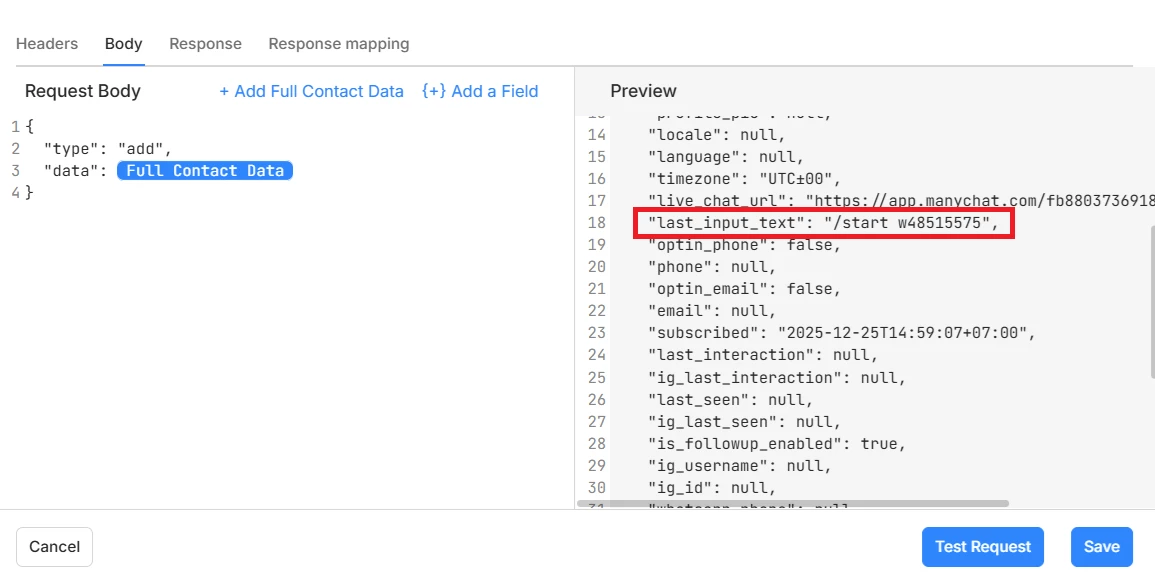Switch to the Headers tab
This screenshot has width=1155, height=574.
click(x=47, y=44)
